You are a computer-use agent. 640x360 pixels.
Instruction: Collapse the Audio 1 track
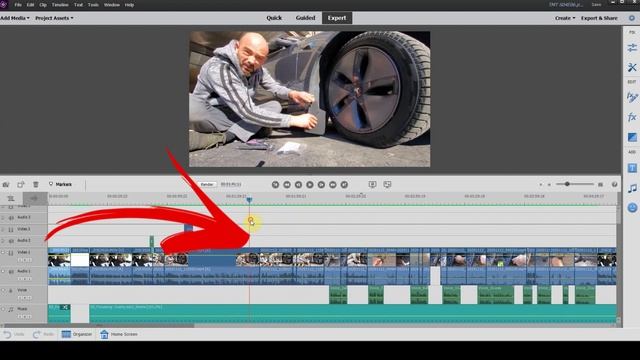(3, 271)
